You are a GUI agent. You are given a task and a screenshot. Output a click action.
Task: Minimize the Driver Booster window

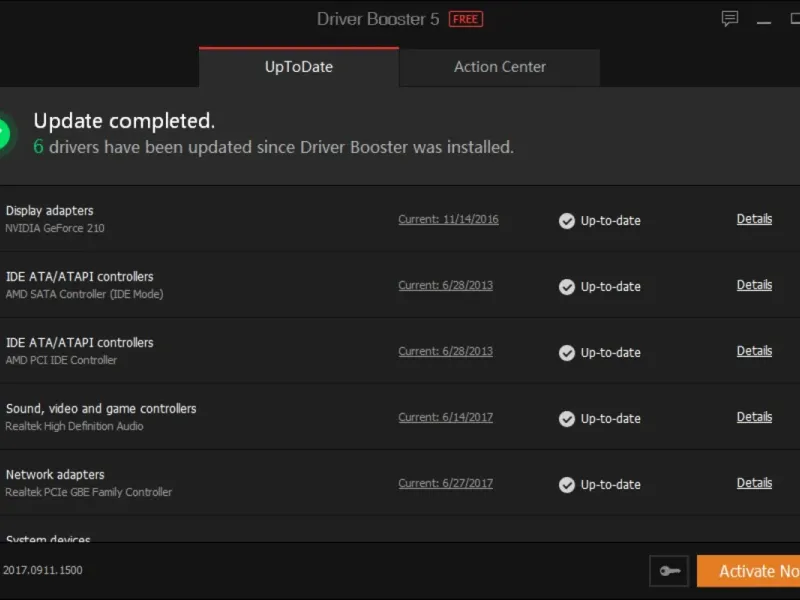764,22
